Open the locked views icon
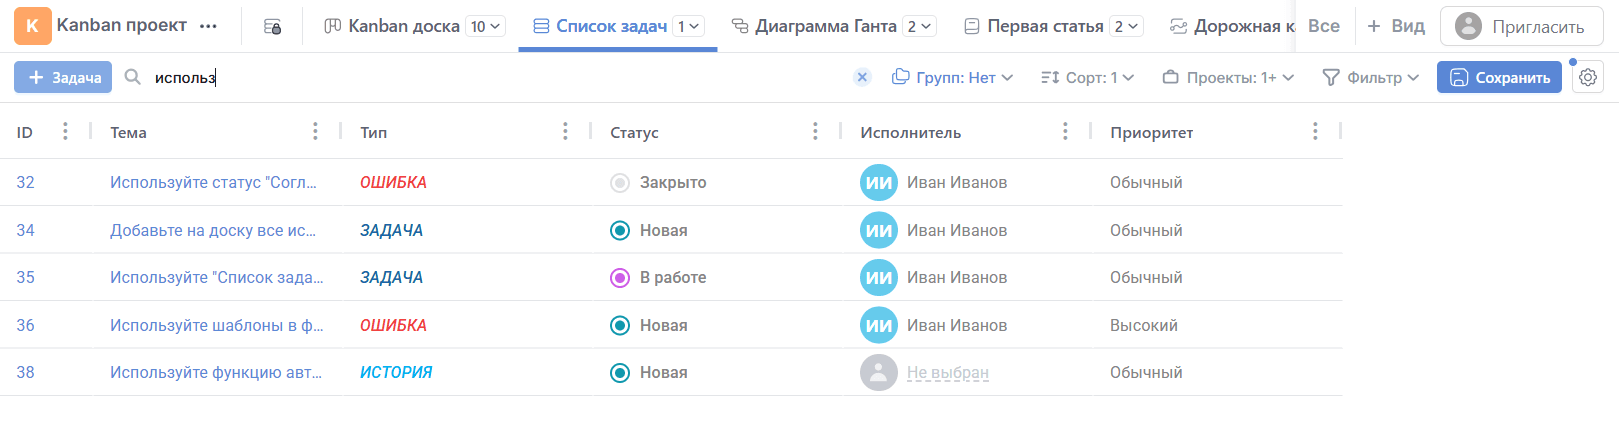Image resolution: width=1619 pixels, height=445 pixels. (272, 27)
